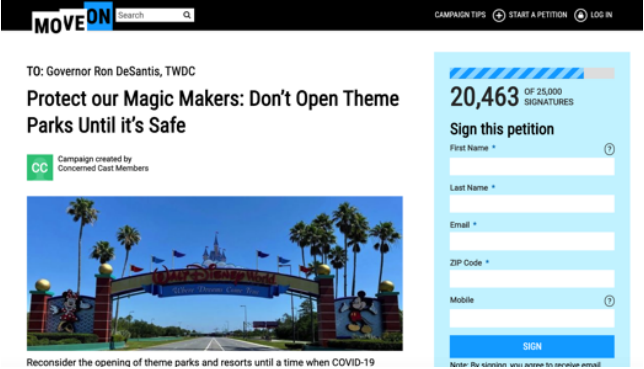Click into the Mobile field
This screenshot has height=369, width=644.
click(x=532, y=318)
